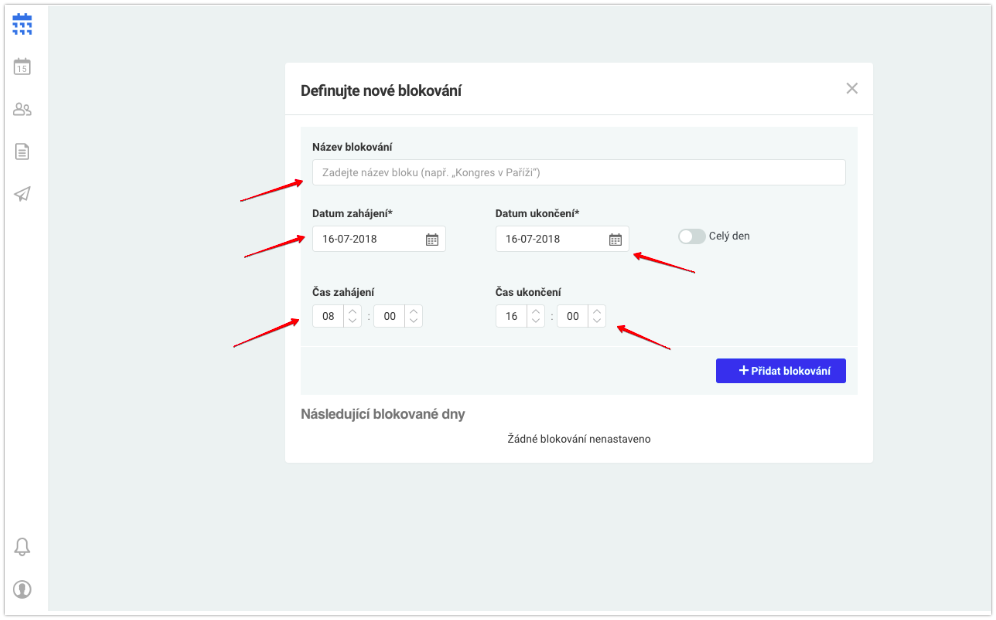Open the user profile icon
Image resolution: width=996 pixels, height=620 pixels.
[22, 590]
